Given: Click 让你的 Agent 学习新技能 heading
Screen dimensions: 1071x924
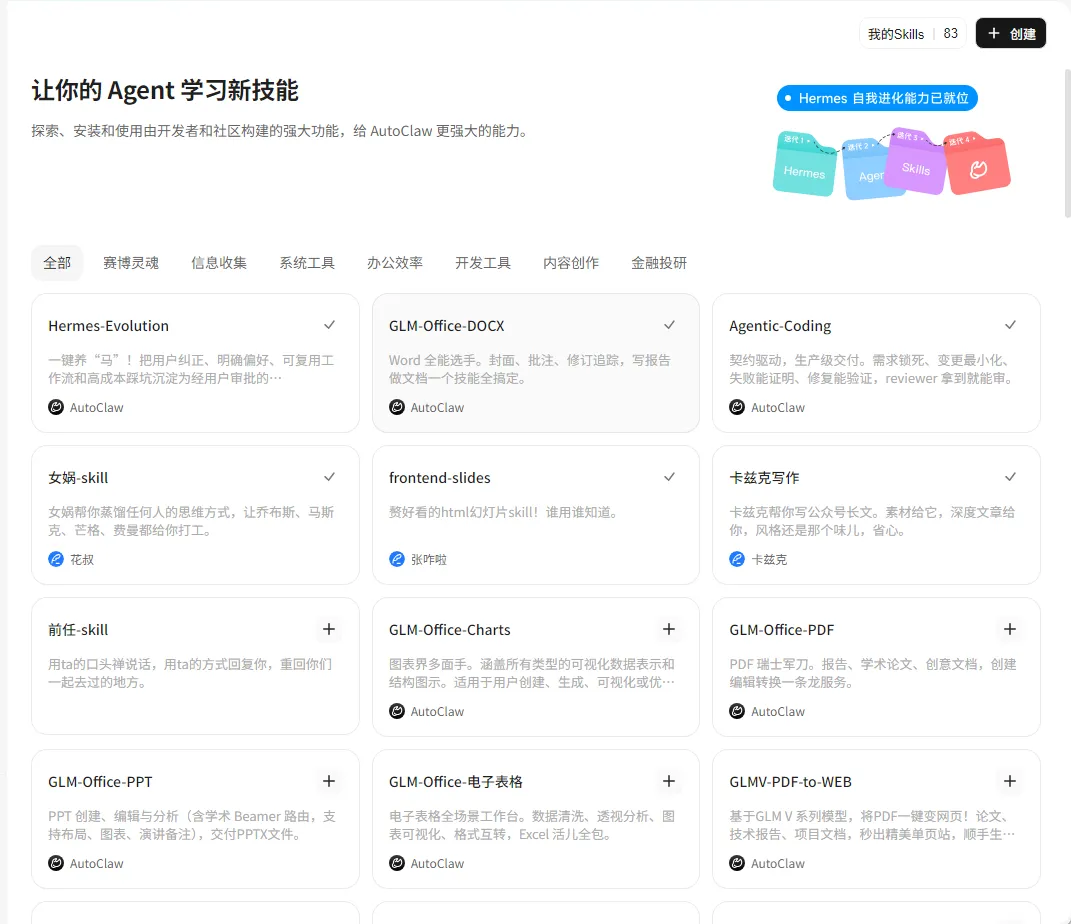Looking at the screenshot, I should click(165, 90).
